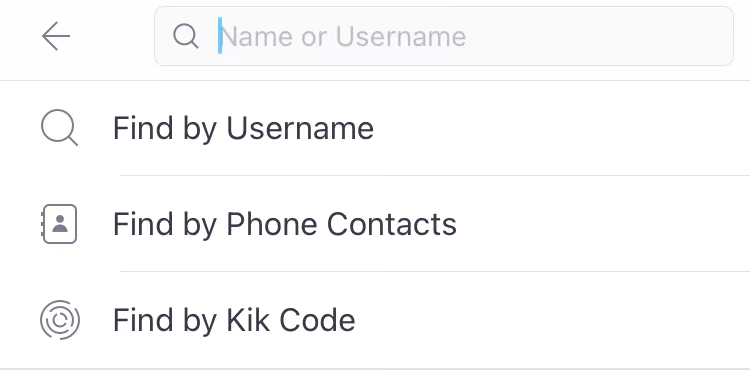Click the person silhouette in contacts icon
Screen dimensions: 750x390
60,224
